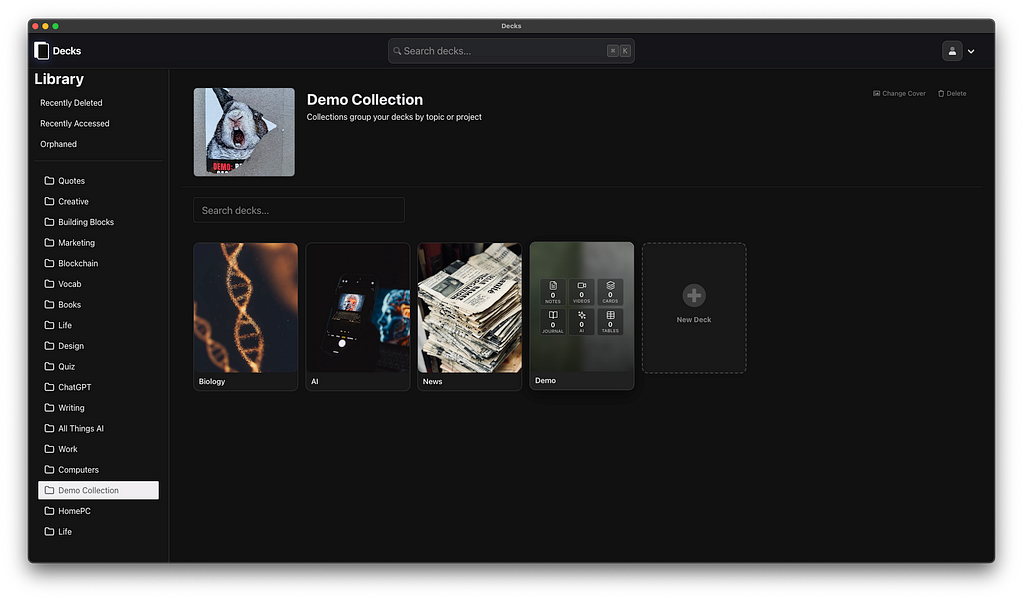The image size is (1023, 600).
Task: Open the News deck thumbnail
Action: point(470,308)
